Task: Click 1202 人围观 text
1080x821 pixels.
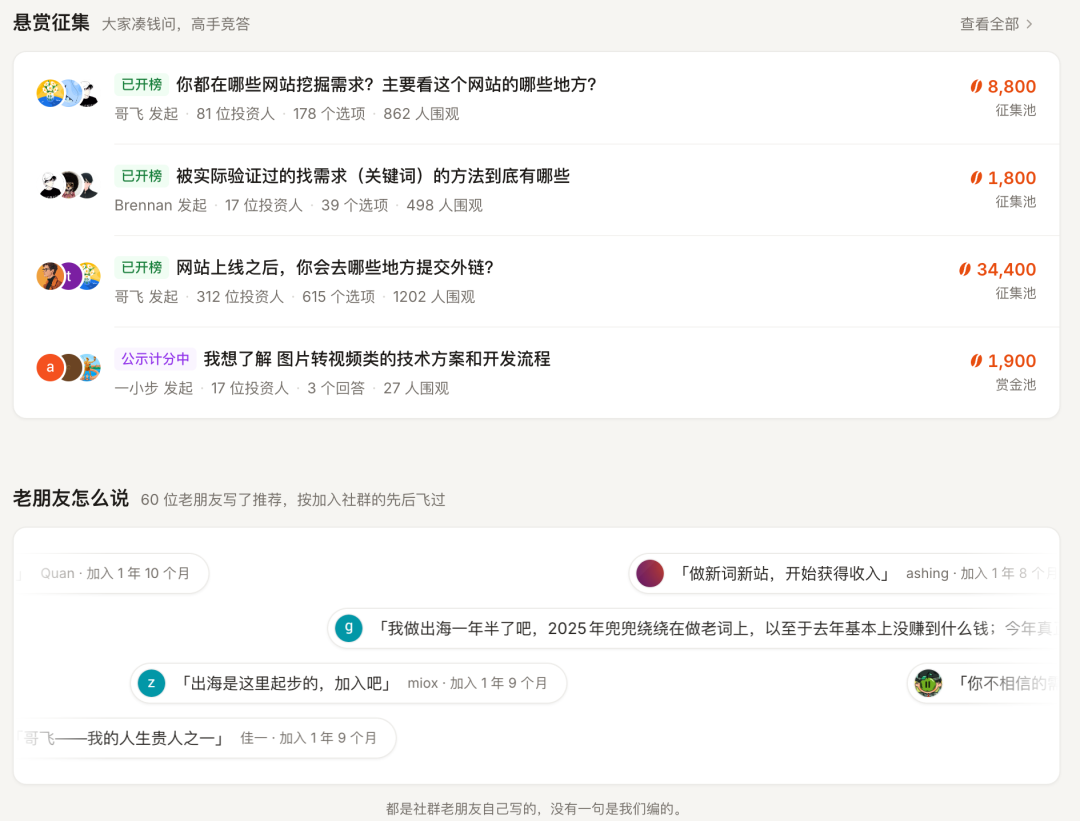Action: [x=434, y=297]
